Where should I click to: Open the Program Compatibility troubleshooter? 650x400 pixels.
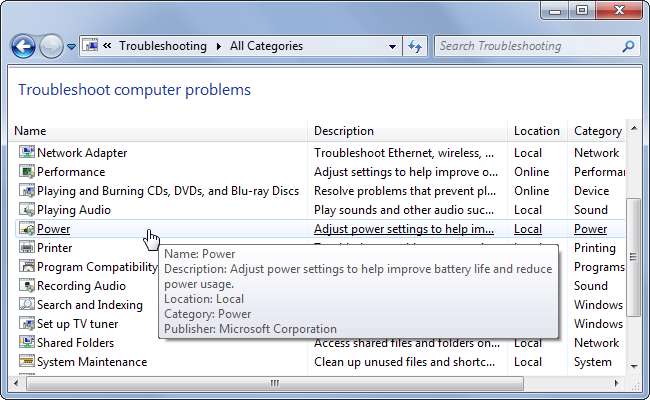click(x=97, y=267)
